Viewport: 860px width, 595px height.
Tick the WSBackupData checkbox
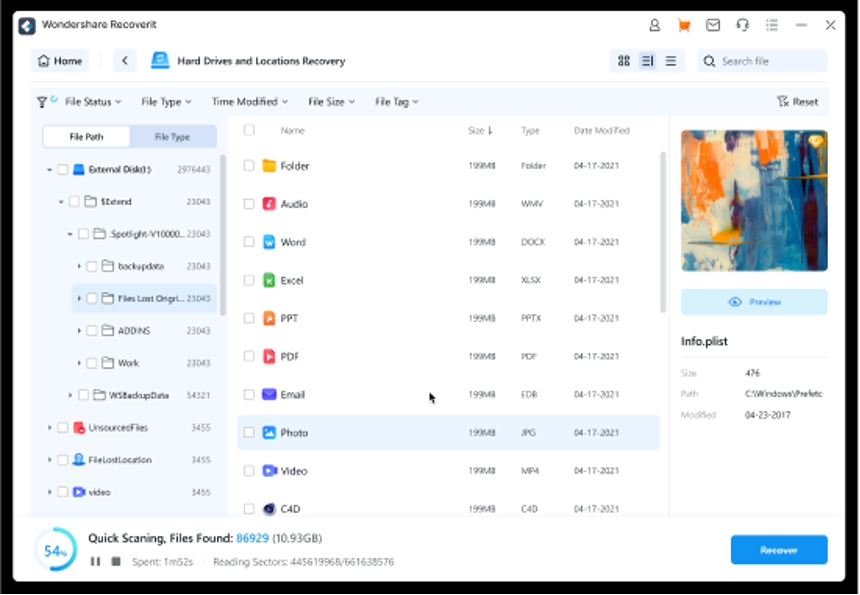coord(83,395)
